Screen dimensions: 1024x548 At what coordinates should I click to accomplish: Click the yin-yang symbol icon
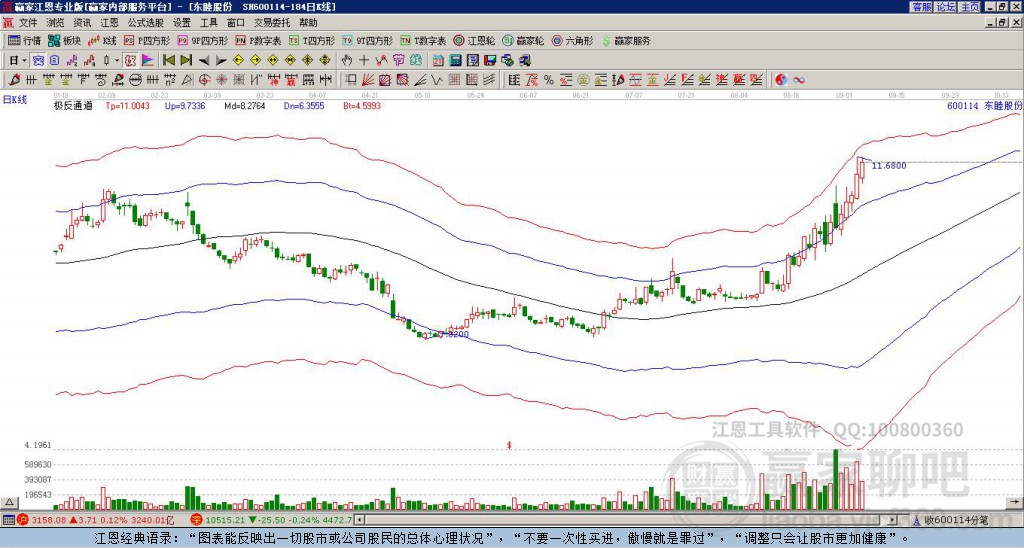[781, 80]
